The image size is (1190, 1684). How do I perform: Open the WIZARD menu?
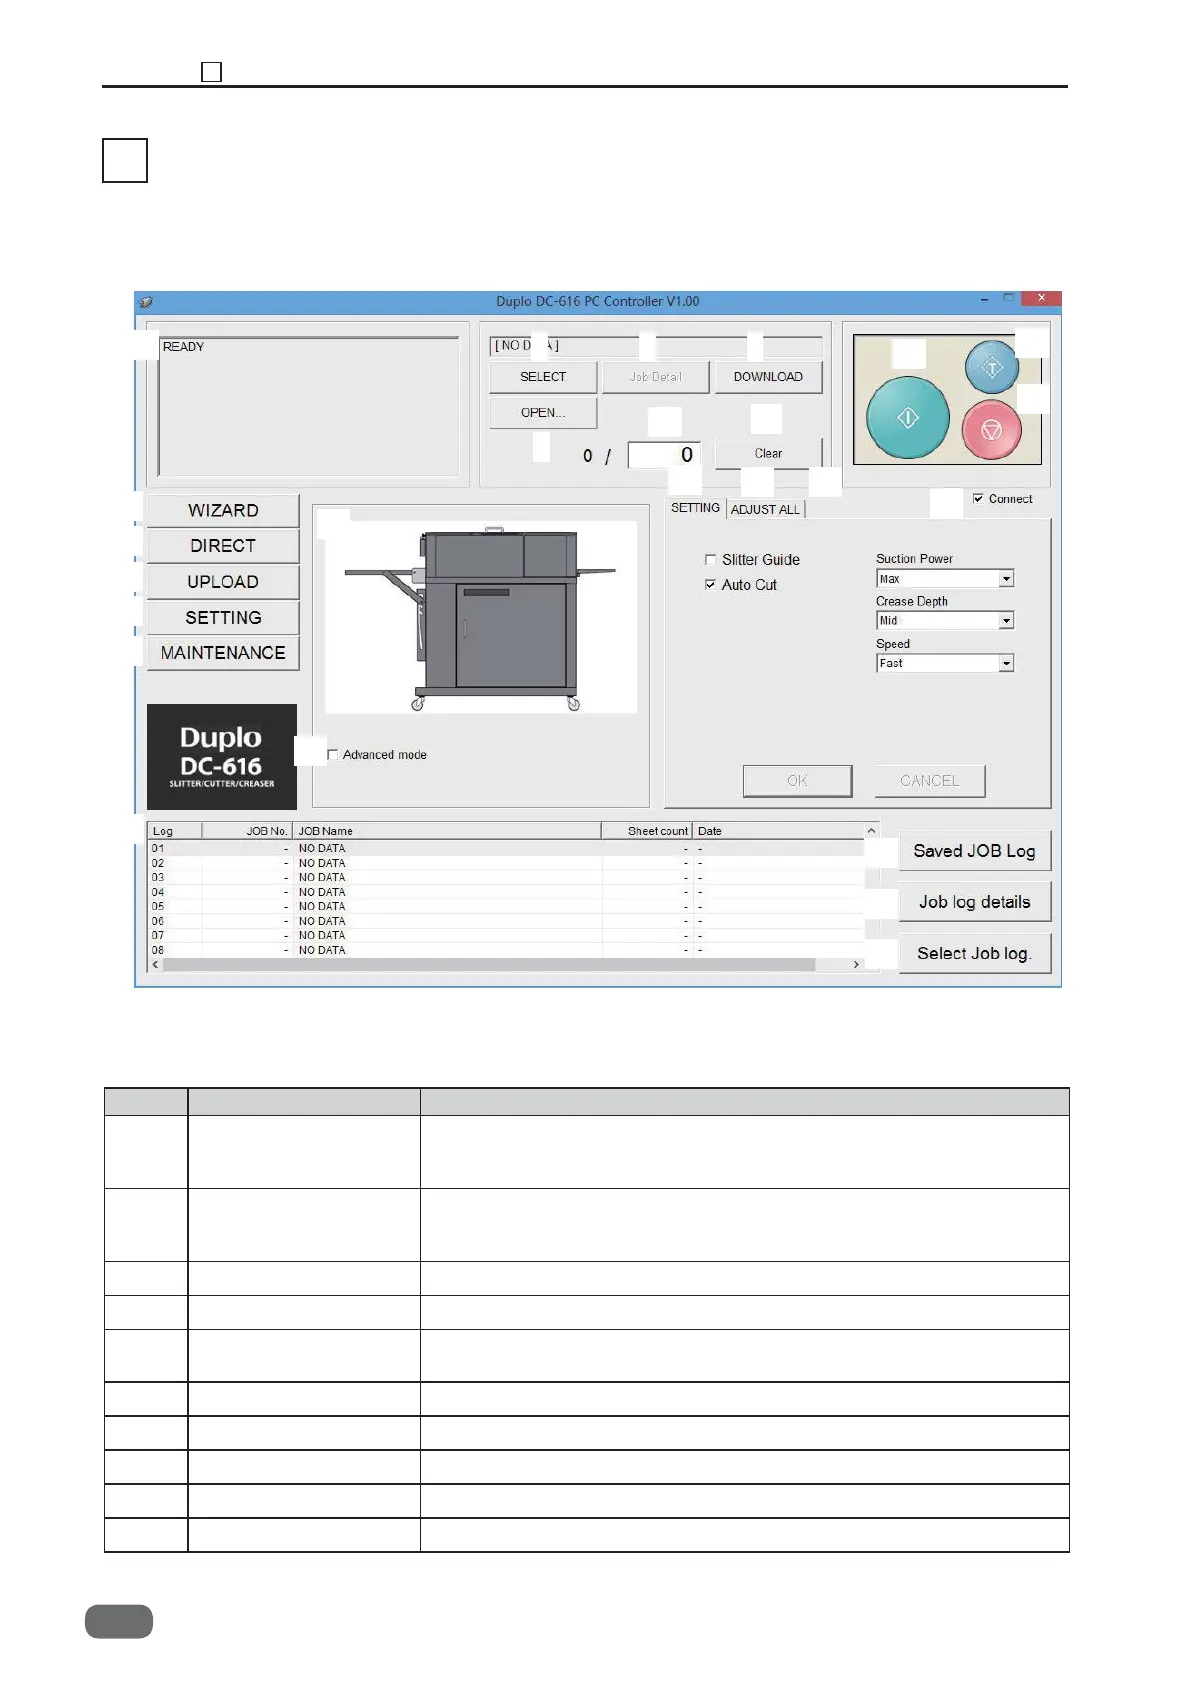pyautogui.click(x=223, y=510)
